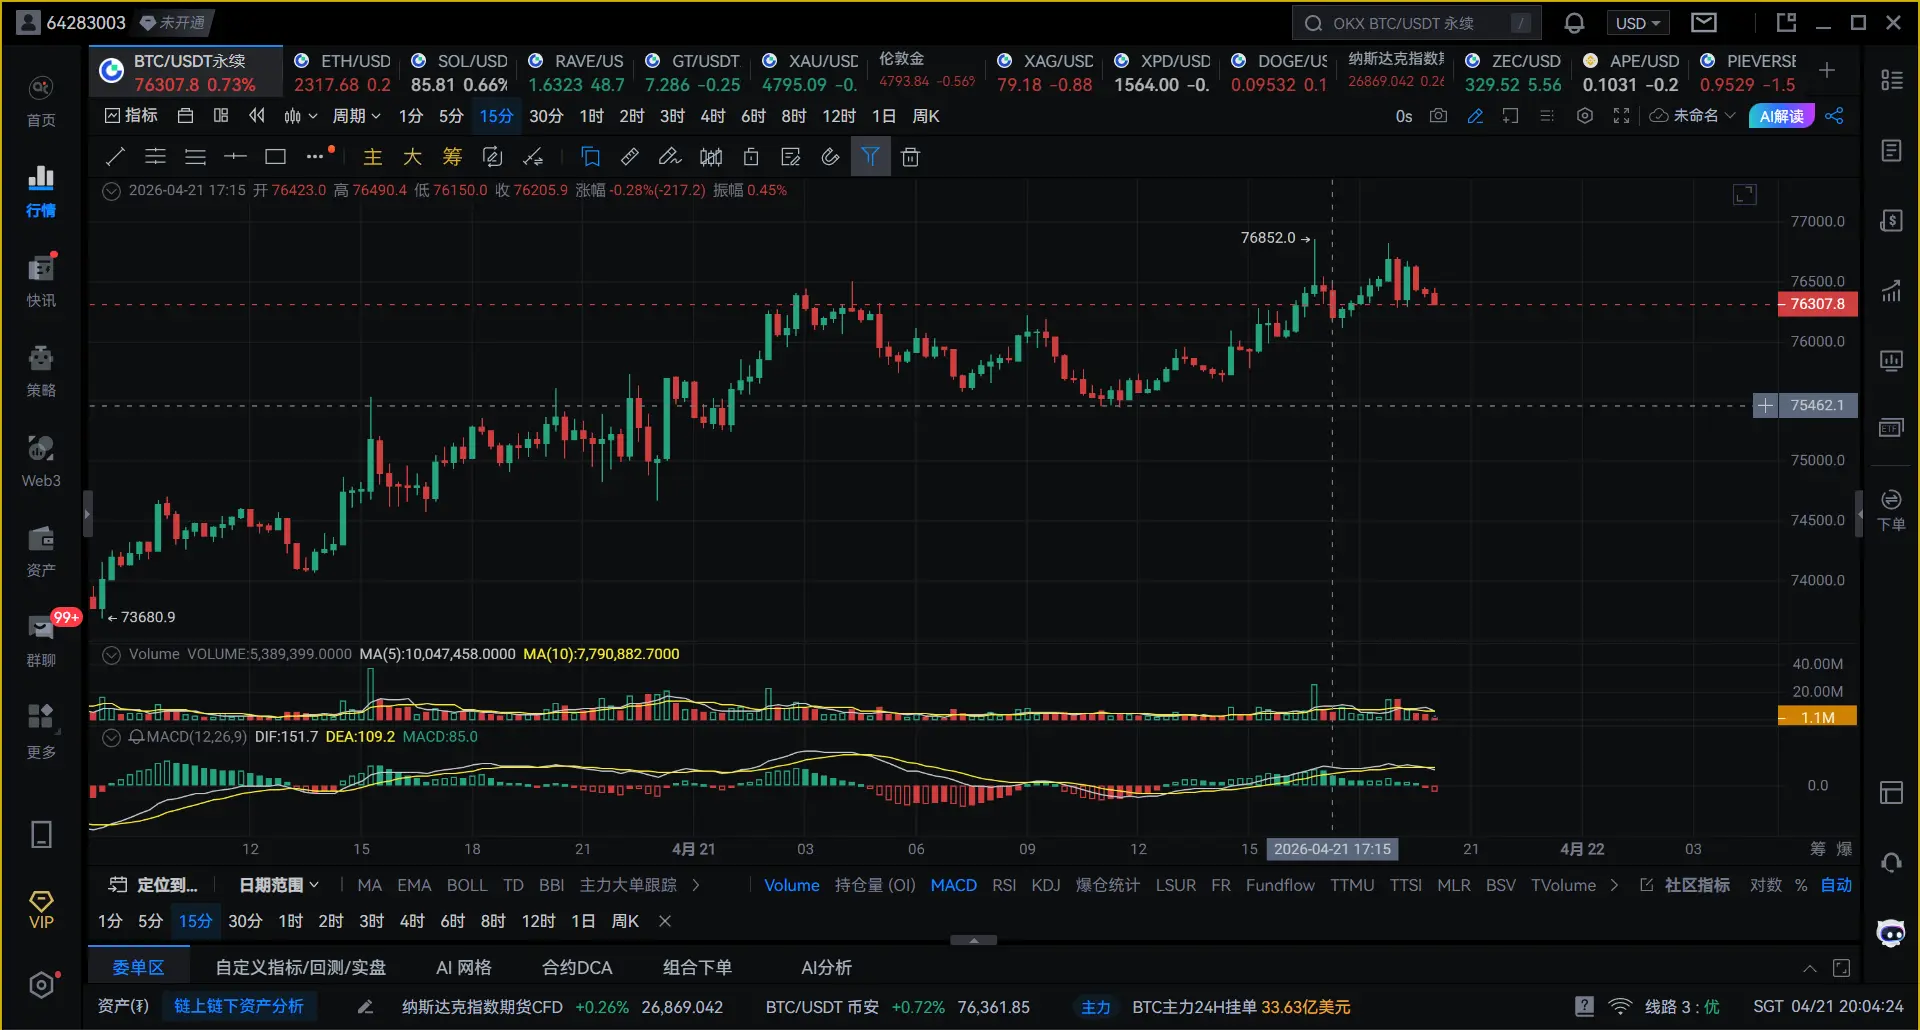Toggle the MACD indicator
1920x1030 pixels.
click(954, 885)
